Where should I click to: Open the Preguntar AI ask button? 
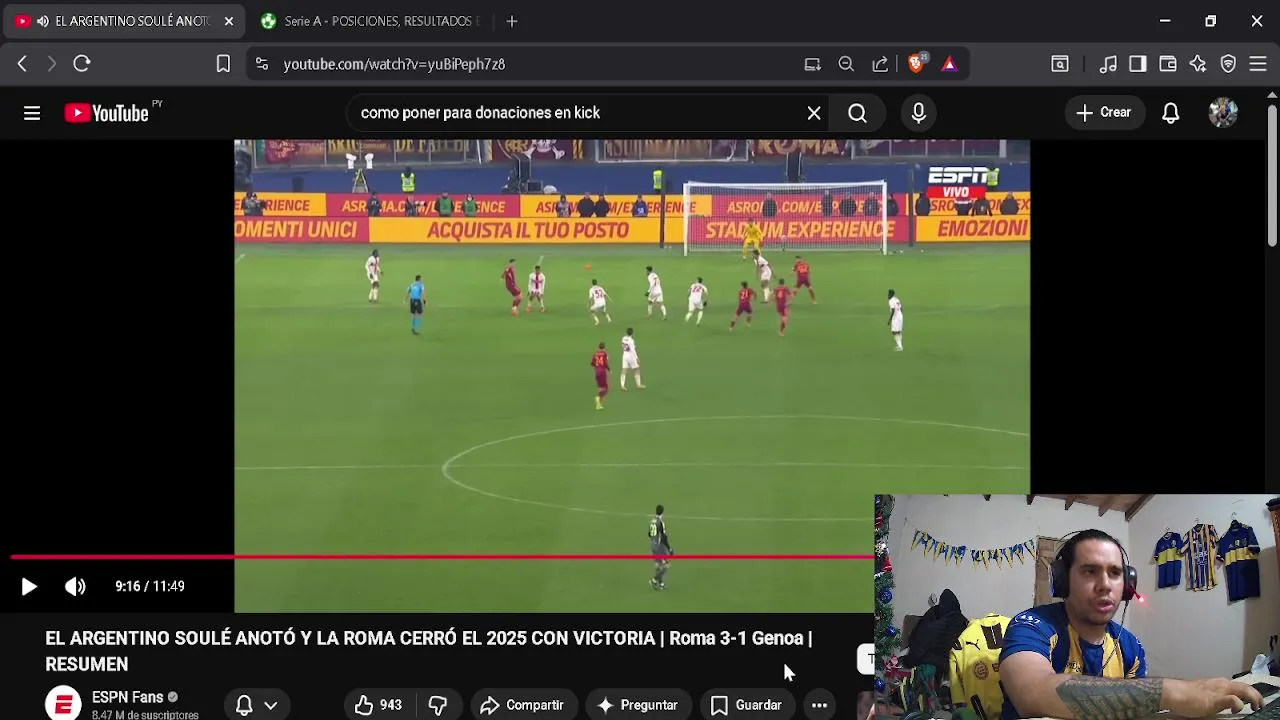(x=638, y=705)
